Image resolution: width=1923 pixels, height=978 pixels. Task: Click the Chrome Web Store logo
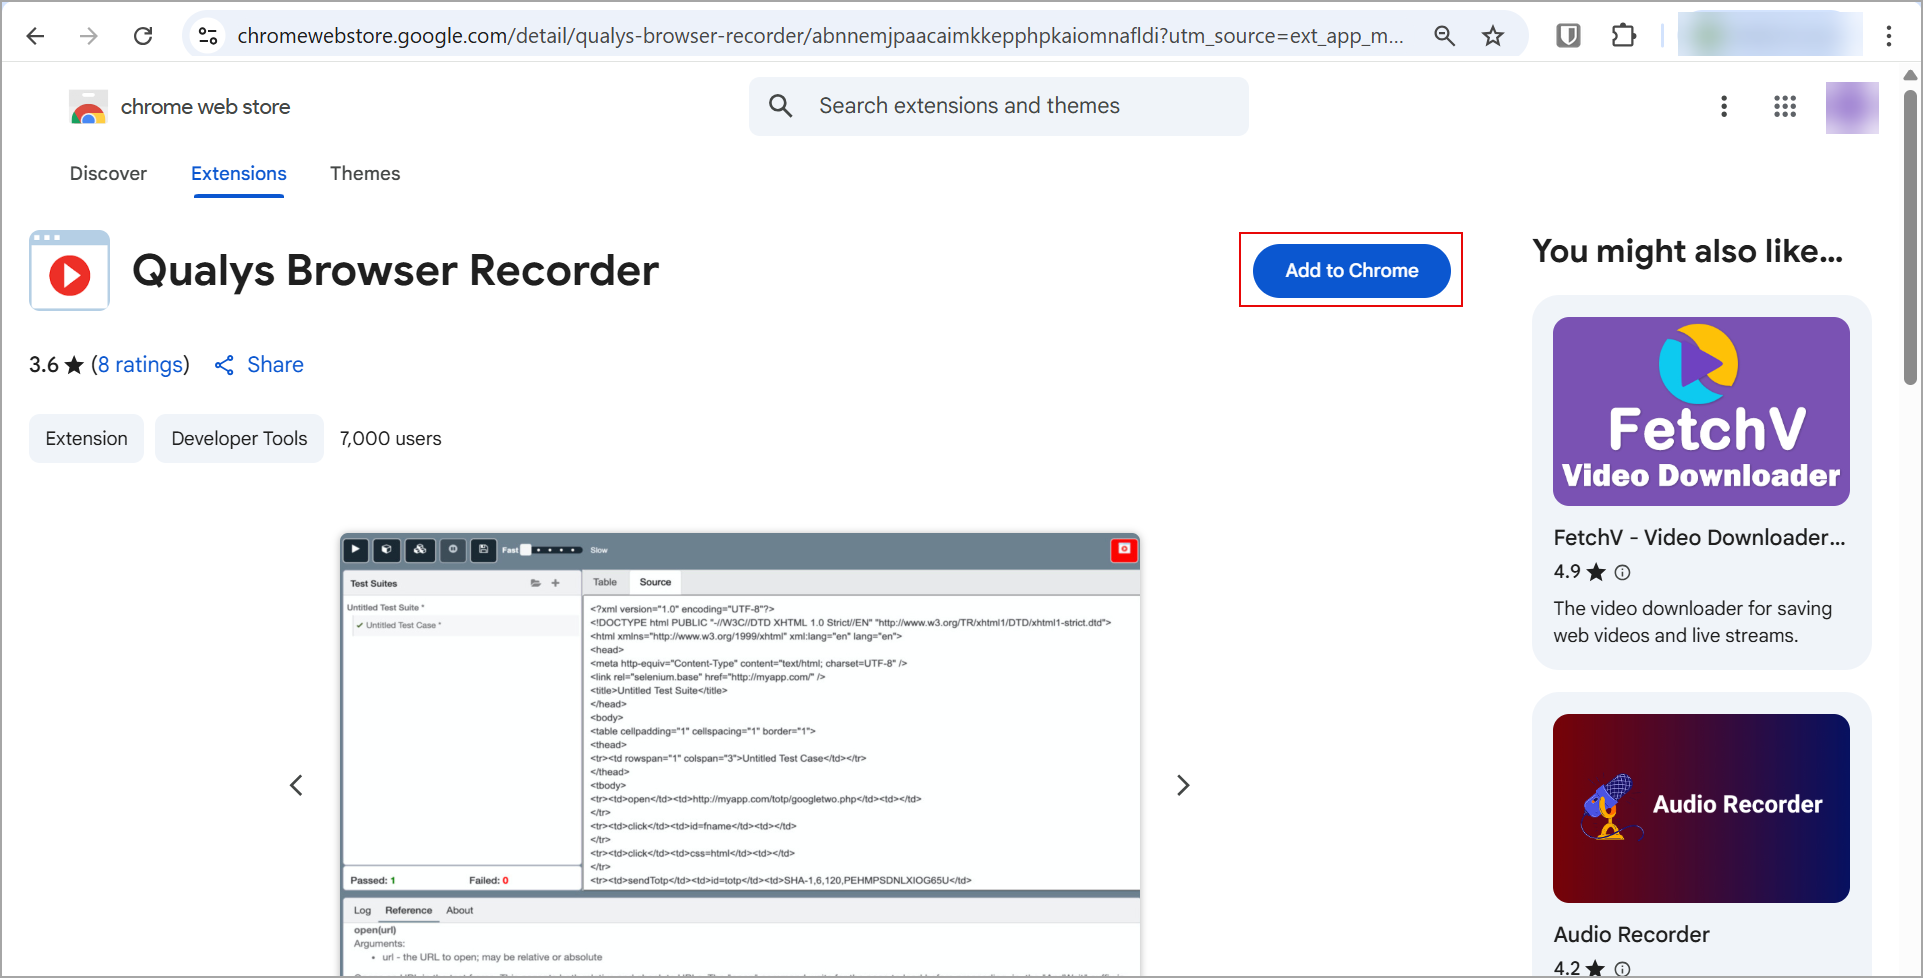point(88,107)
